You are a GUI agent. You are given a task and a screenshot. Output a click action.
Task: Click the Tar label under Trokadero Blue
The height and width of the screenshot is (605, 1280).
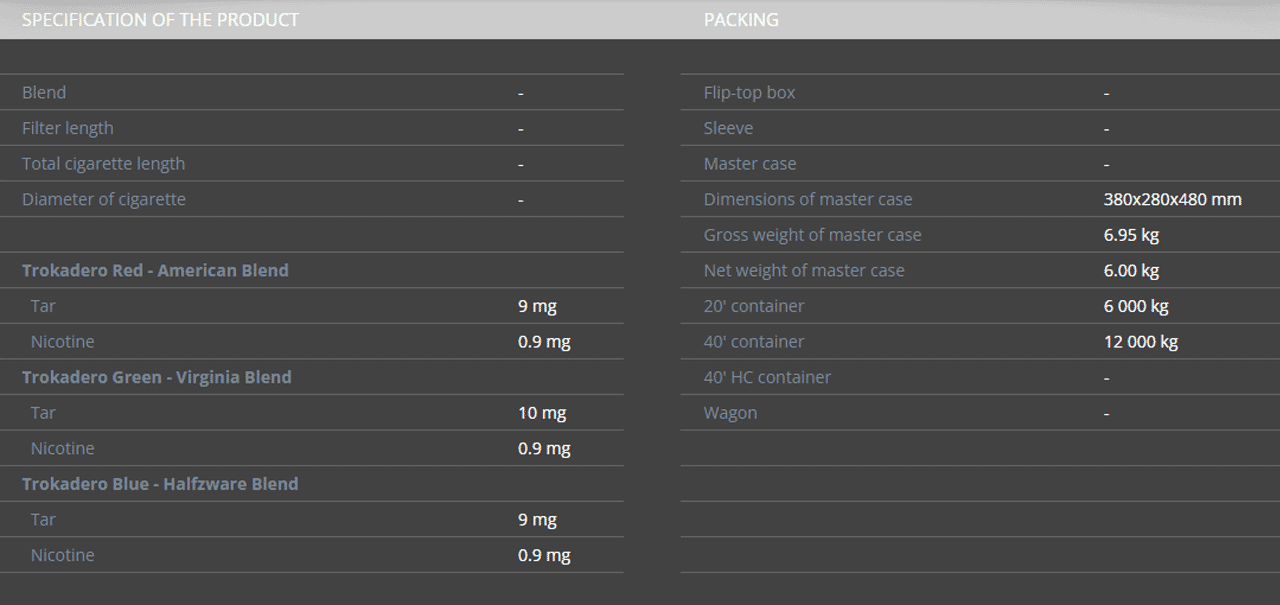pos(43,519)
